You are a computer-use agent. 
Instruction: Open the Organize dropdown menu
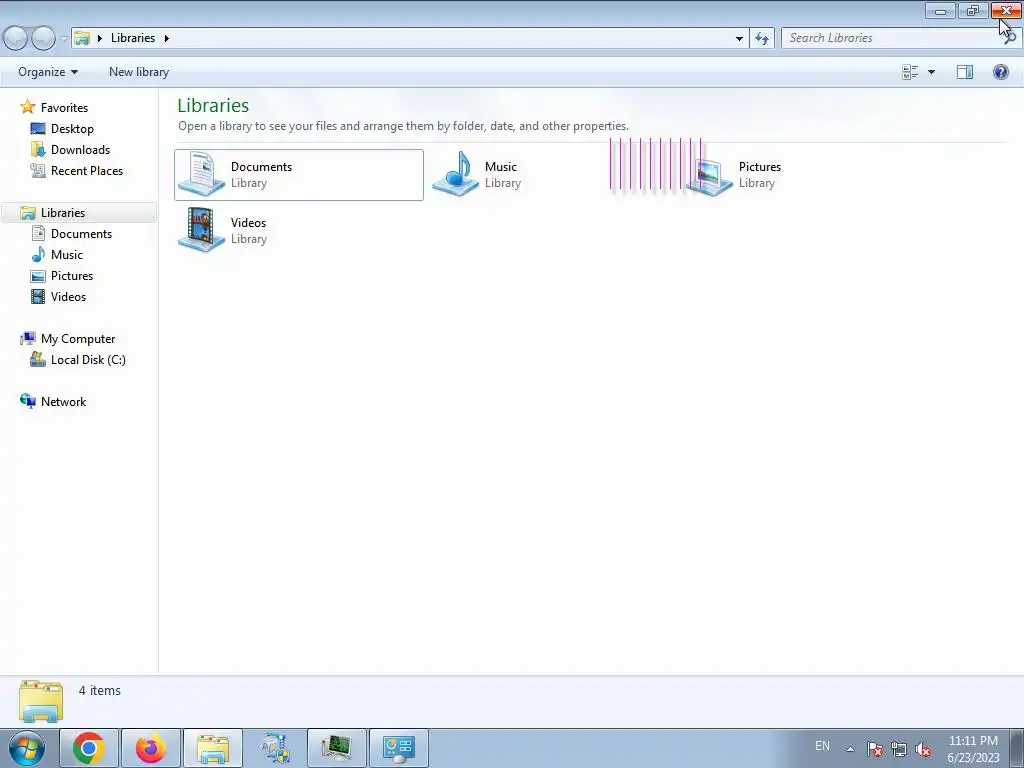tap(48, 72)
